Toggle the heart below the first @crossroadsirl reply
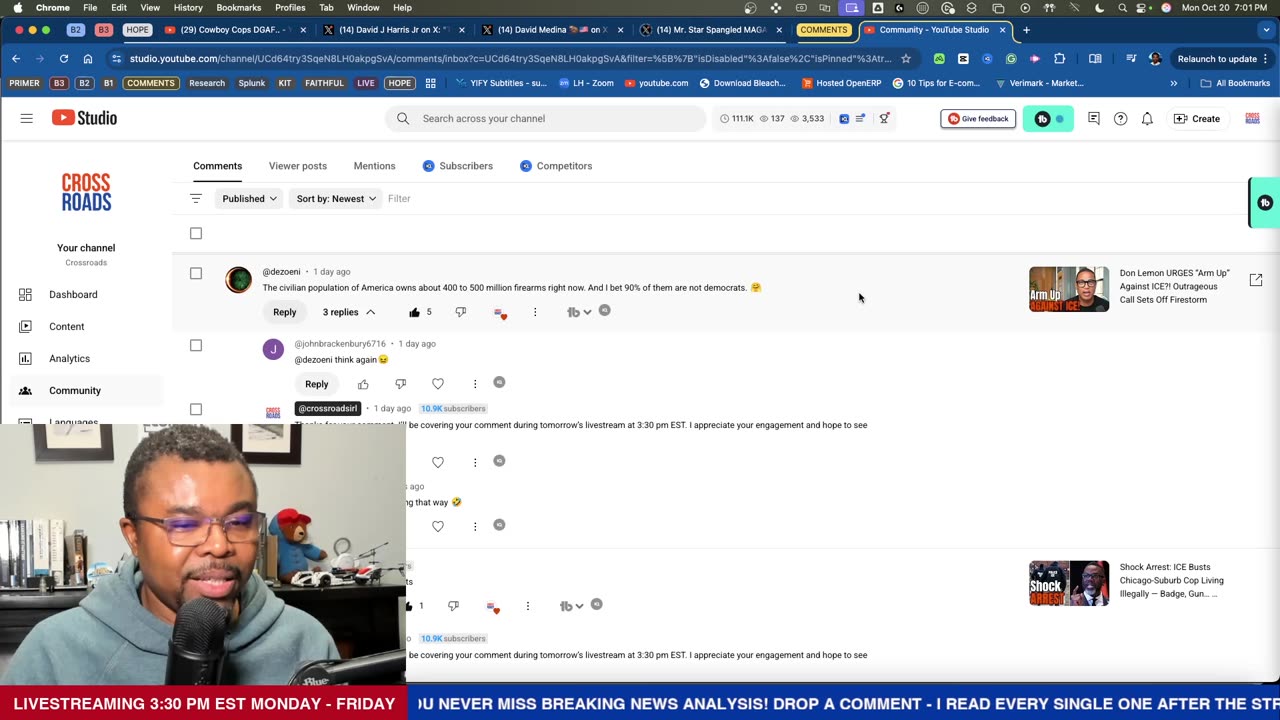Screen dimensions: 1280x720 click(x=438, y=462)
